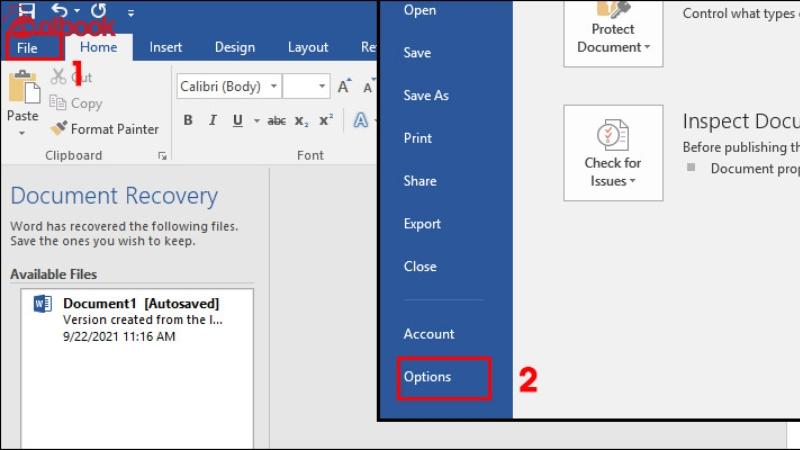Click the Superscript x² icon
This screenshot has width=800, height=450.
[x=326, y=121]
